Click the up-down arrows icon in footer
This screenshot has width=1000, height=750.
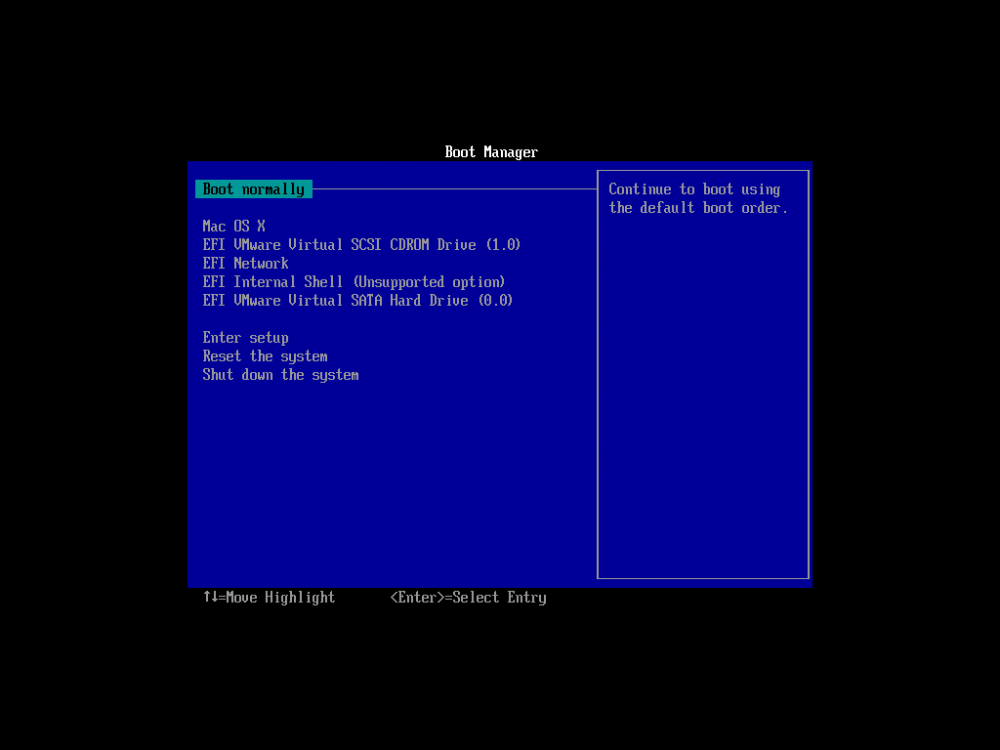pos(210,597)
